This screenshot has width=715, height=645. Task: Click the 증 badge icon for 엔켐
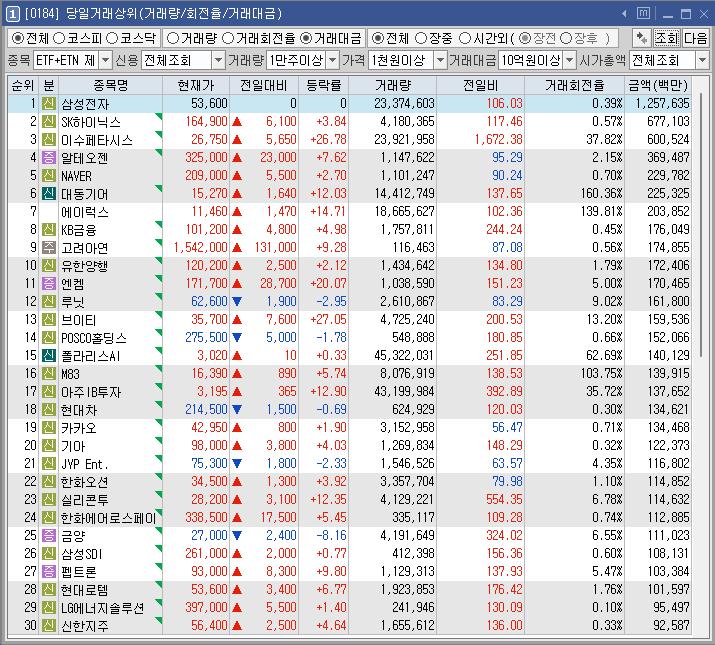pyautogui.click(x=49, y=284)
